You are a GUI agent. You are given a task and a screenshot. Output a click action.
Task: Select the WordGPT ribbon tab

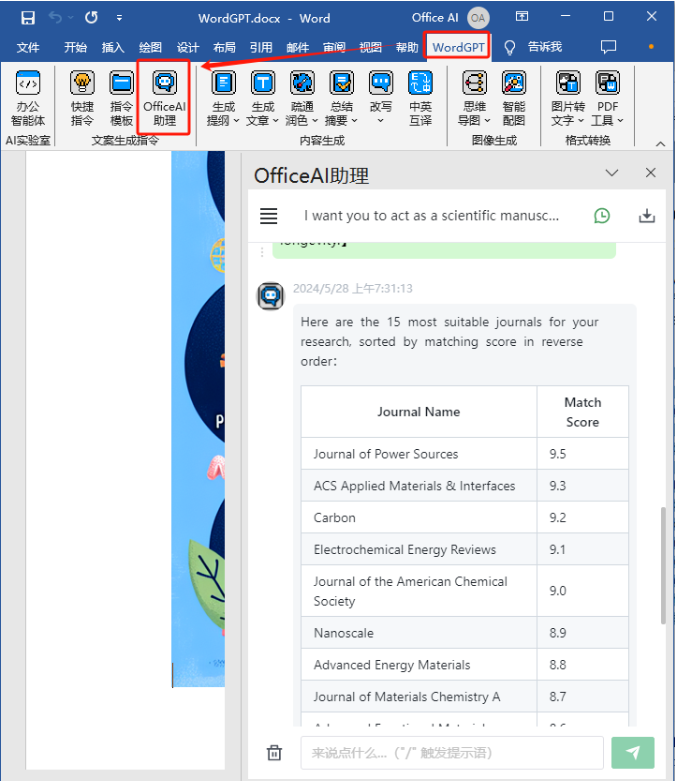(x=458, y=47)
